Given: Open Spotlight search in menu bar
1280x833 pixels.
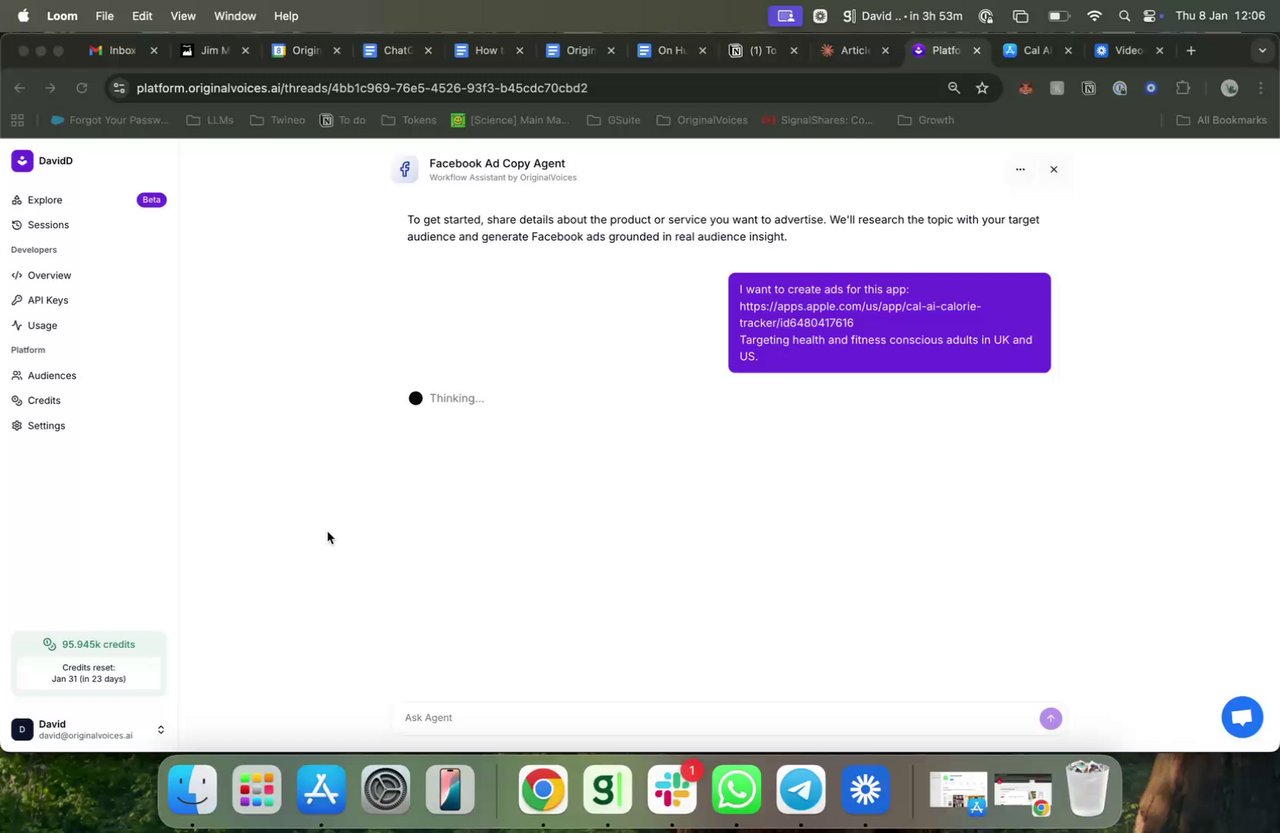Looking at the screenshot, I should coord(1124,16).
